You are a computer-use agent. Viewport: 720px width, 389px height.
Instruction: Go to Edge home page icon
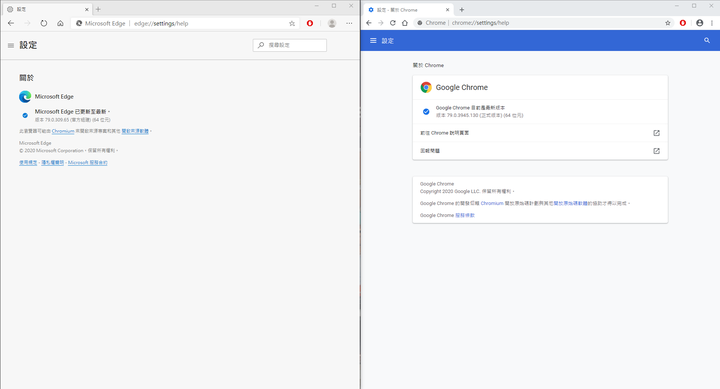click(x=60, y=23)
